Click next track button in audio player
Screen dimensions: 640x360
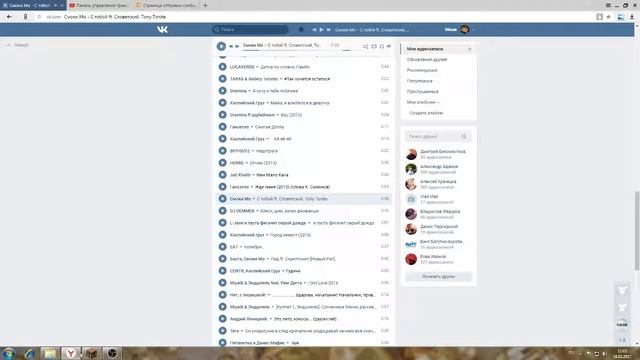(x=237, y=46)
